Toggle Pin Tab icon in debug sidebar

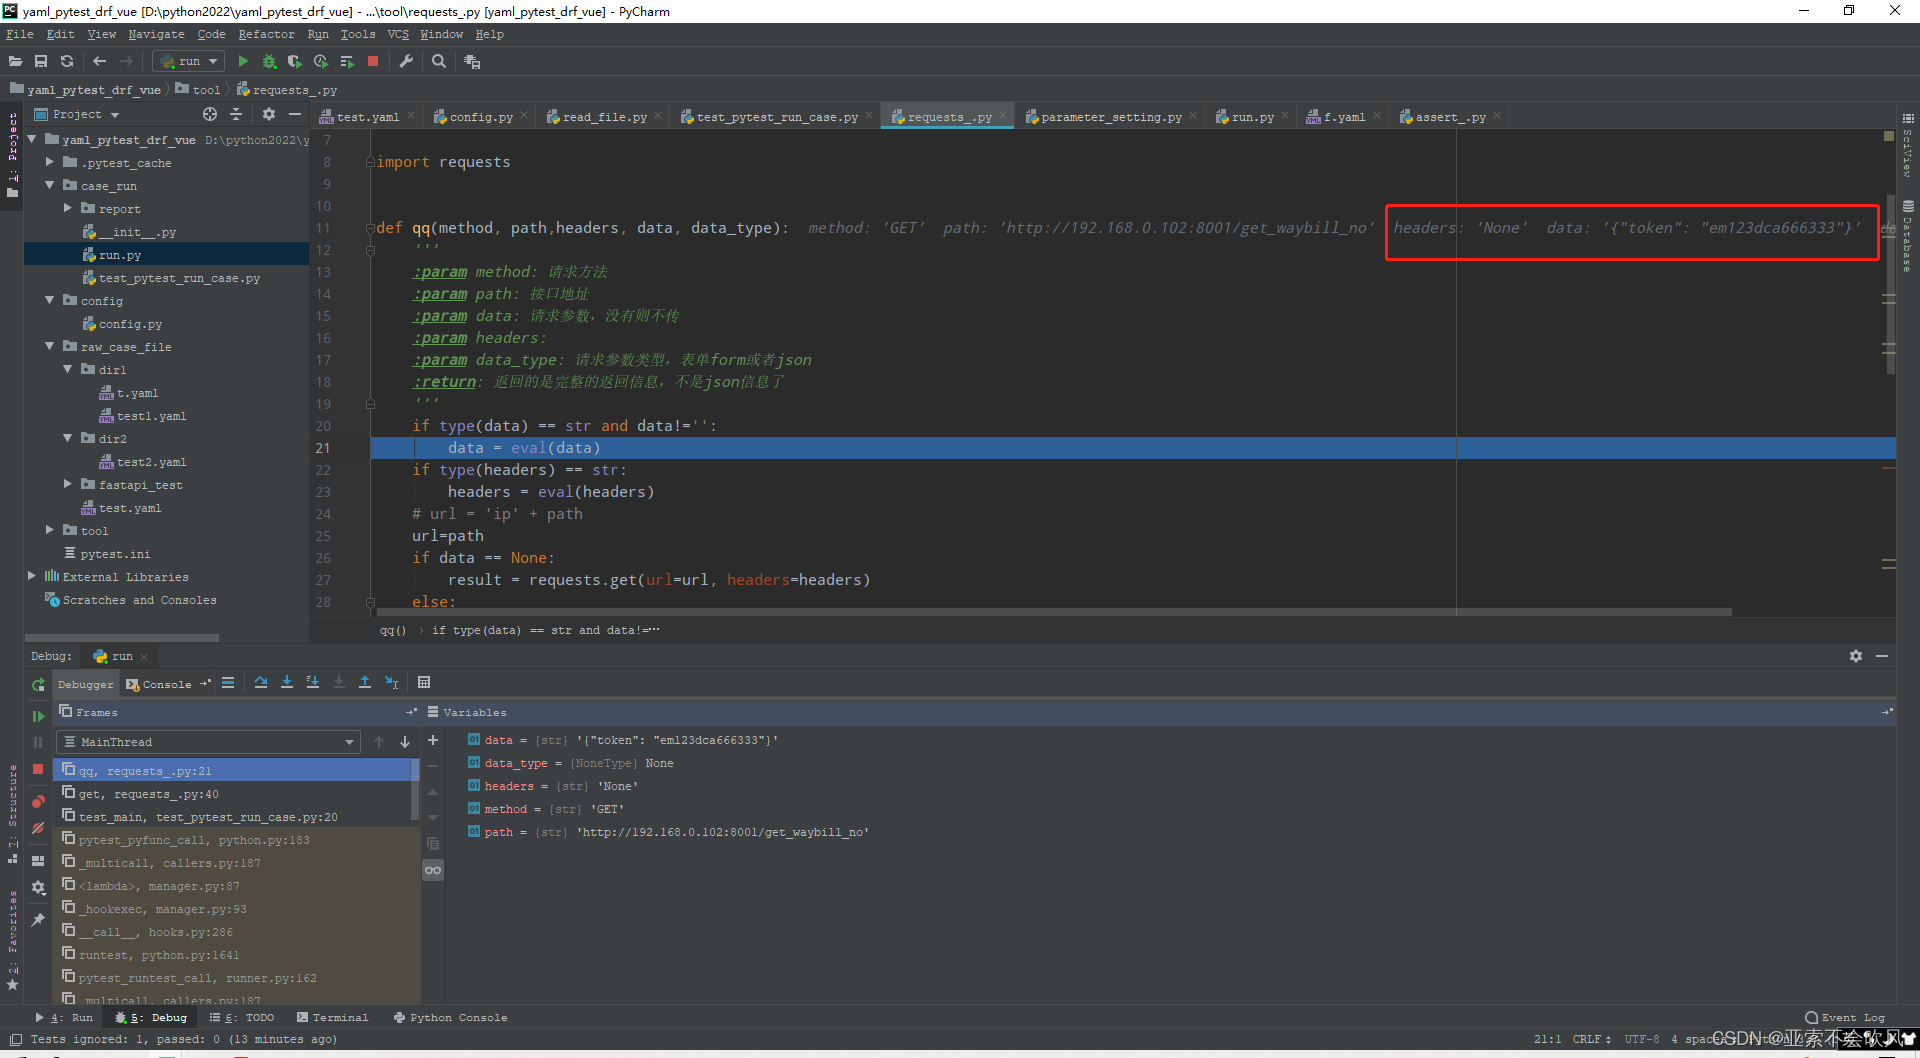pos(38,920)
